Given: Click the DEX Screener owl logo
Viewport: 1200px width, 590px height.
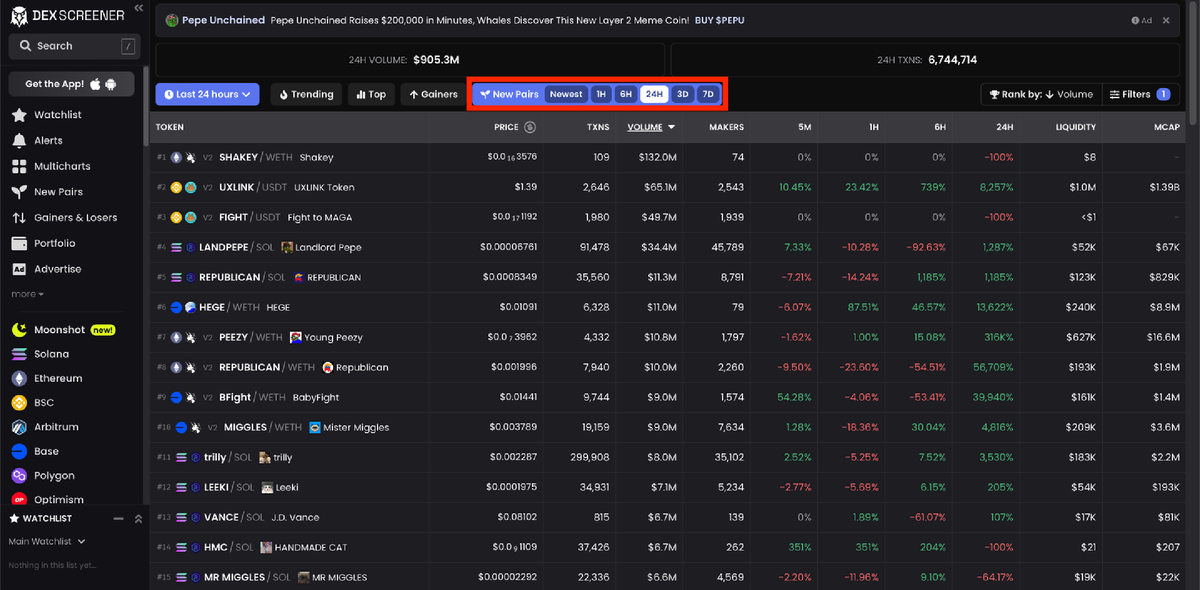Looking at the screenshot, I should 17,14.
